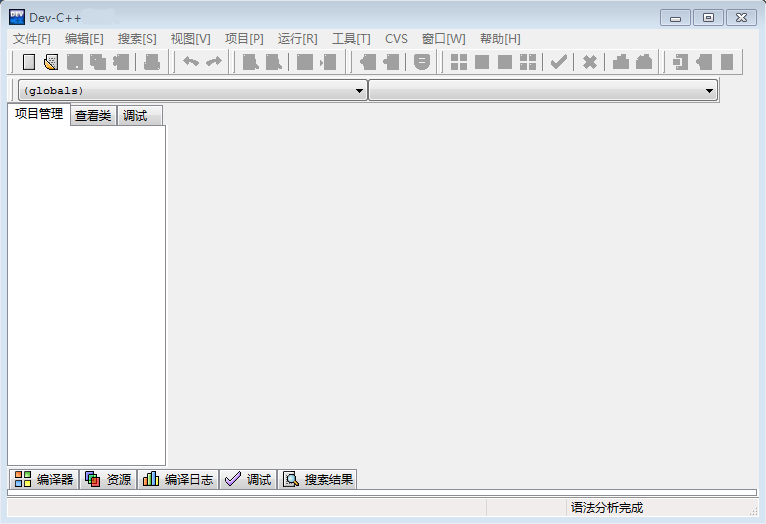
Task: Switch to the 查看类 side tab
Action: pos(93,116)
